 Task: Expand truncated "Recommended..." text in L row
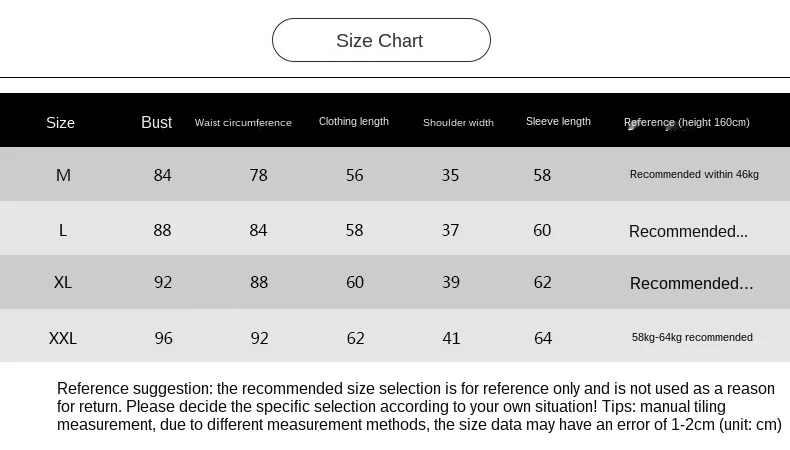click(x=688, y=231)
